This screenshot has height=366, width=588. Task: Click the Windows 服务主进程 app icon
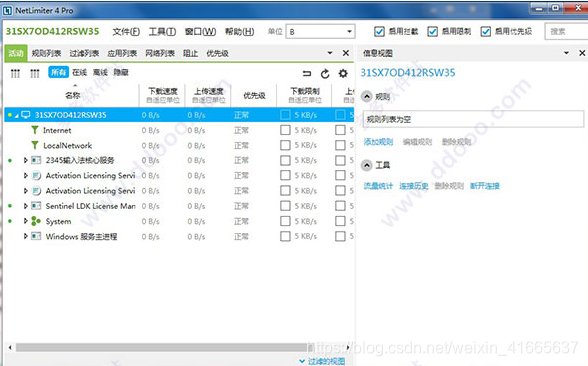[x=36, y=236]
